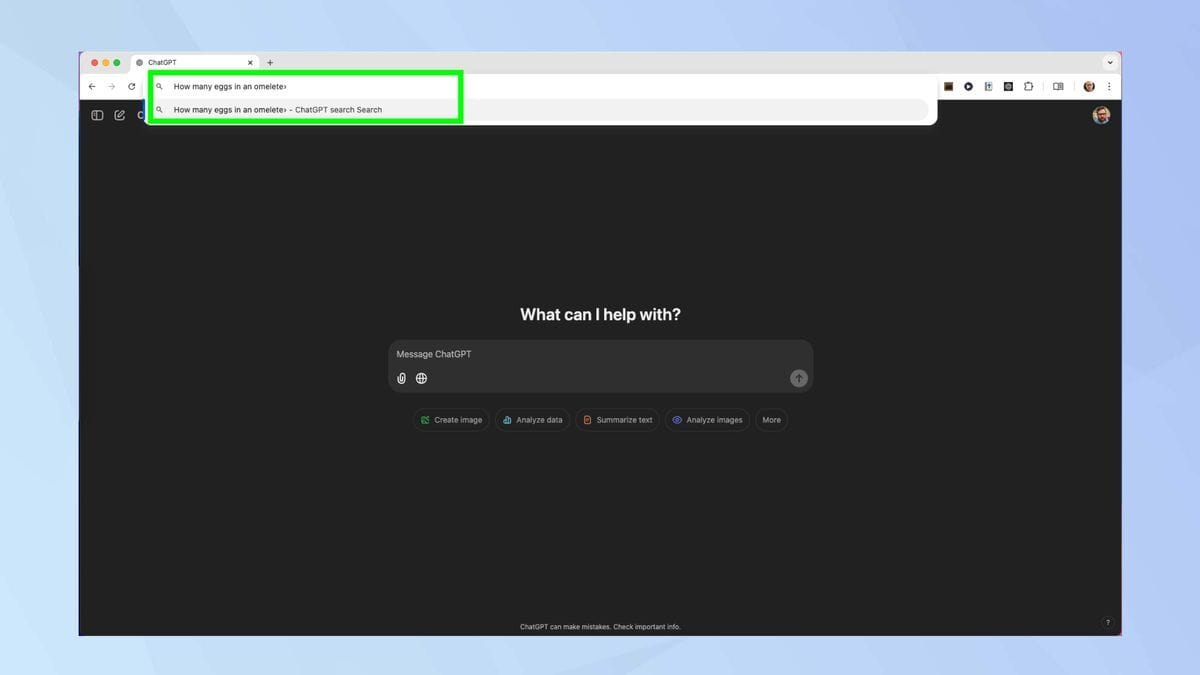This screenshot has height=675, width=1200.
Task: Enable web search via the globe icon
Action: [421, 378]
